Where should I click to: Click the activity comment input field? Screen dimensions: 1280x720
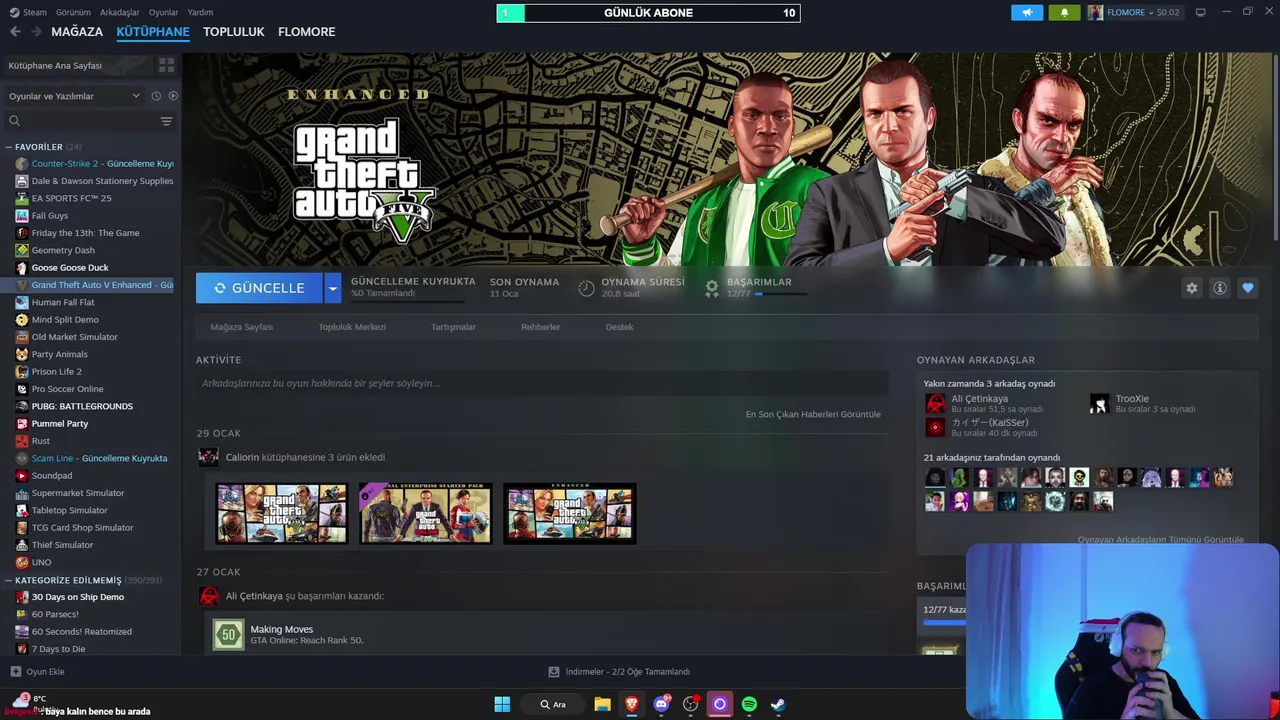(542, 383)
